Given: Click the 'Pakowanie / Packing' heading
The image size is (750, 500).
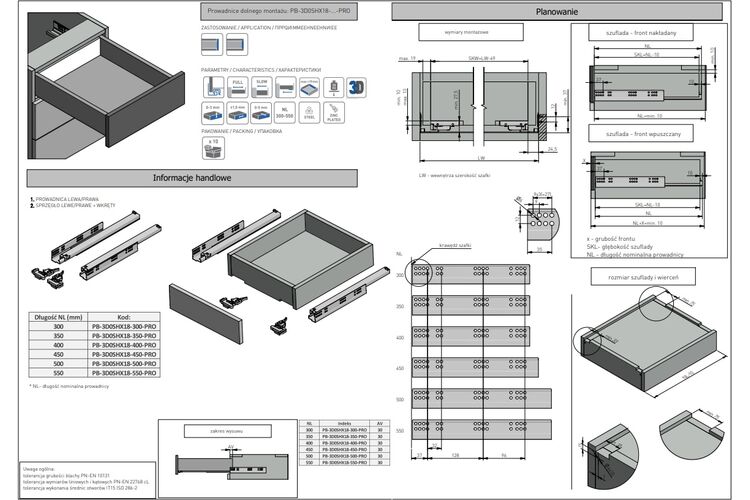Looking at the screenshot, I should coord(241,131).
